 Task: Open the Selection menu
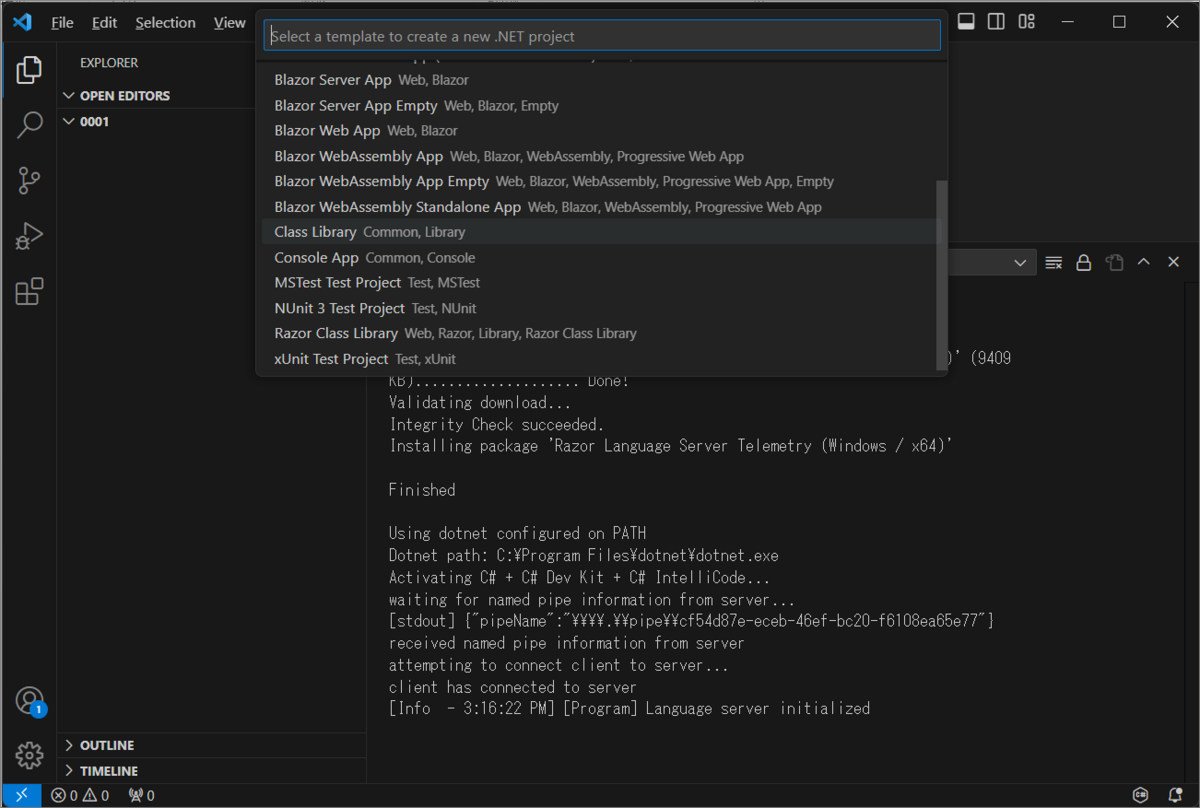click(x=166, y=22)
